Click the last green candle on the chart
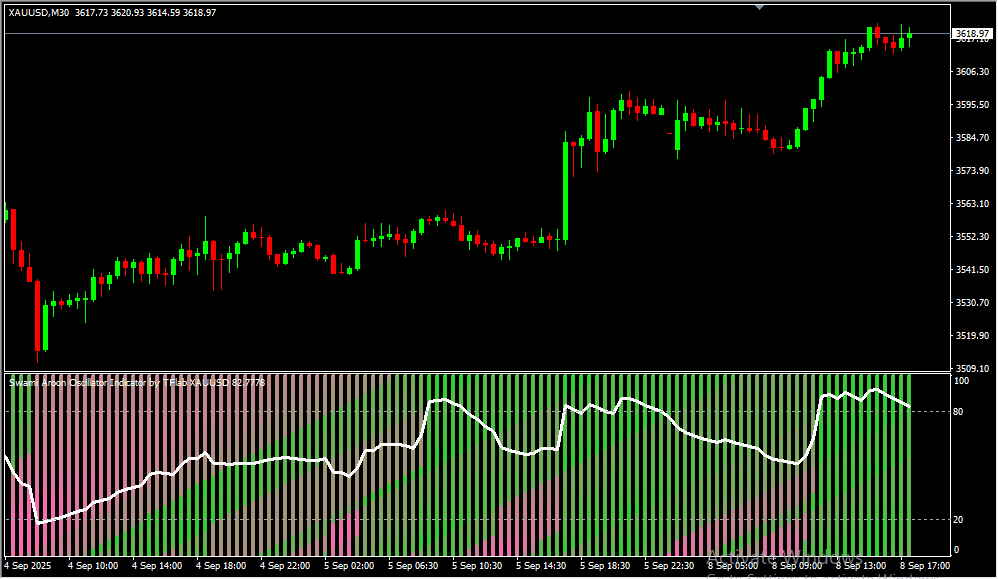This screenshot has height=579, width=998. (x=909, y=36)
